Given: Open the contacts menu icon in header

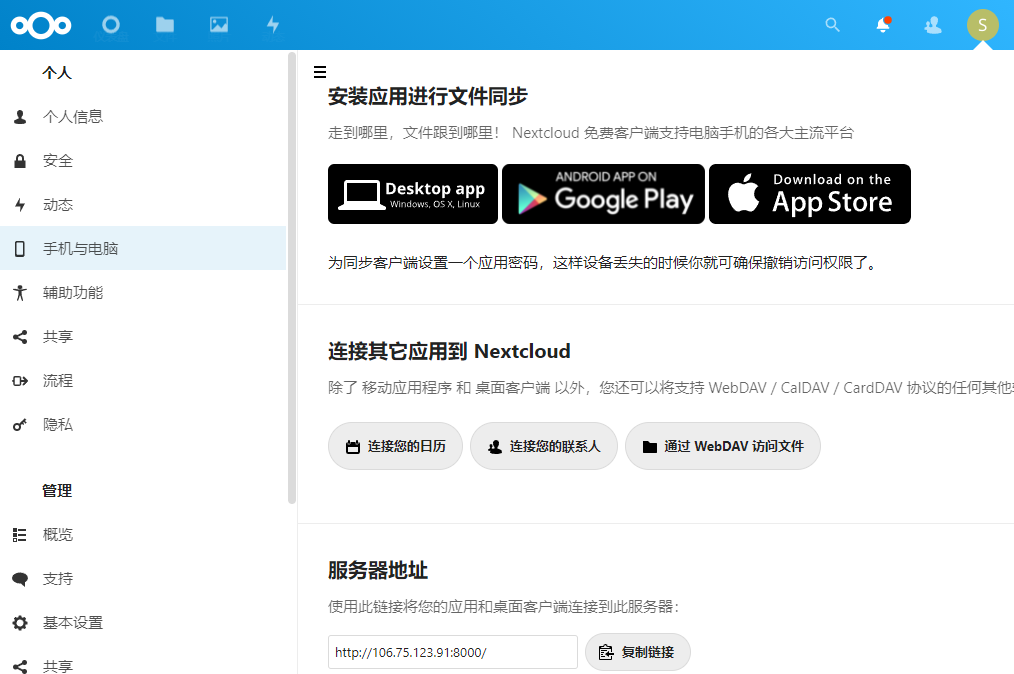Looking at the screenshot, I should pos(933,25).
